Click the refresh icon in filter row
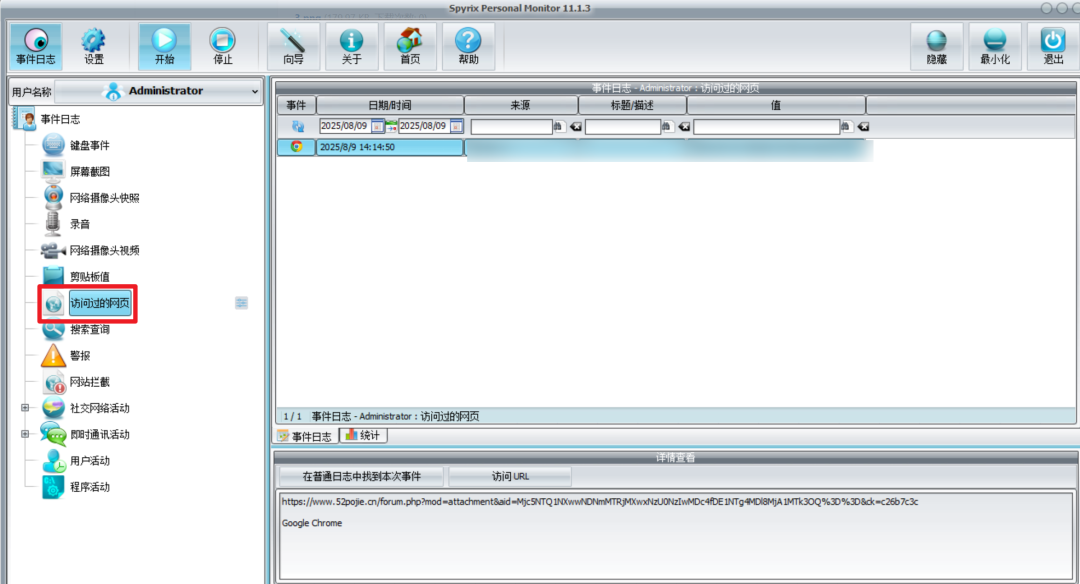Image resolution: width=1080 pixels, height=584 pixels. 298,126
